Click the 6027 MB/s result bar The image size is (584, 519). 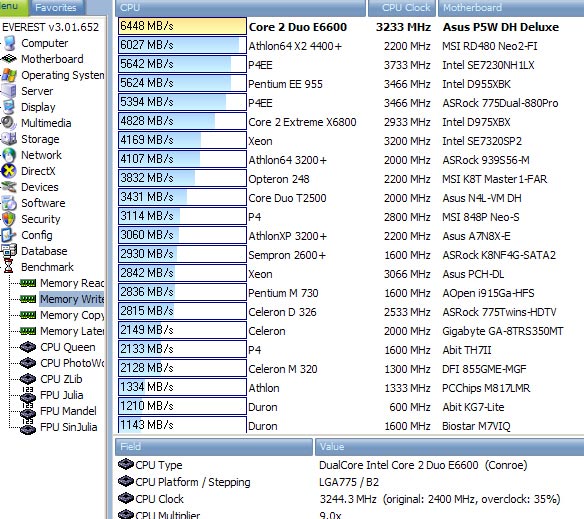point(182,45)
